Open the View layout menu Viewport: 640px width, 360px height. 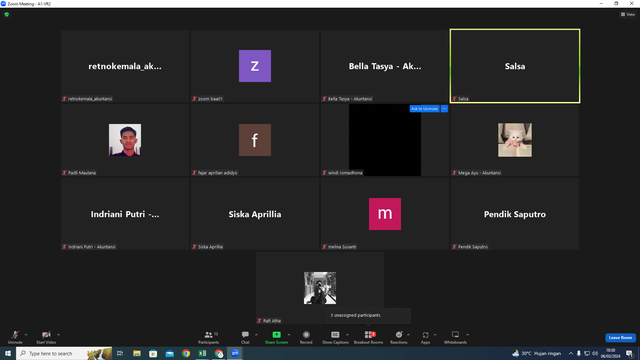point(628,14)
